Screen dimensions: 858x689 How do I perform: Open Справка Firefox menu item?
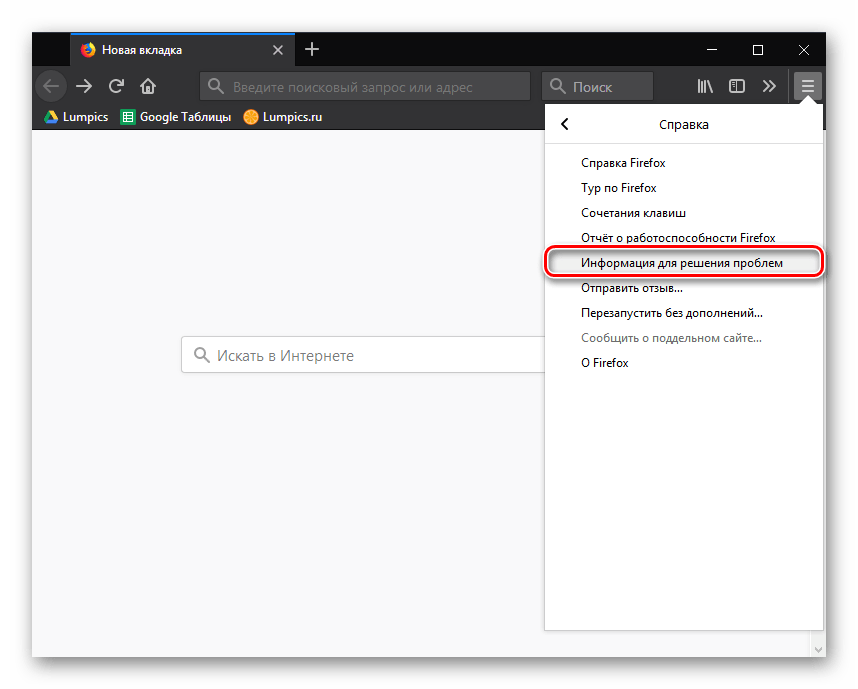[x=623, y=163]
